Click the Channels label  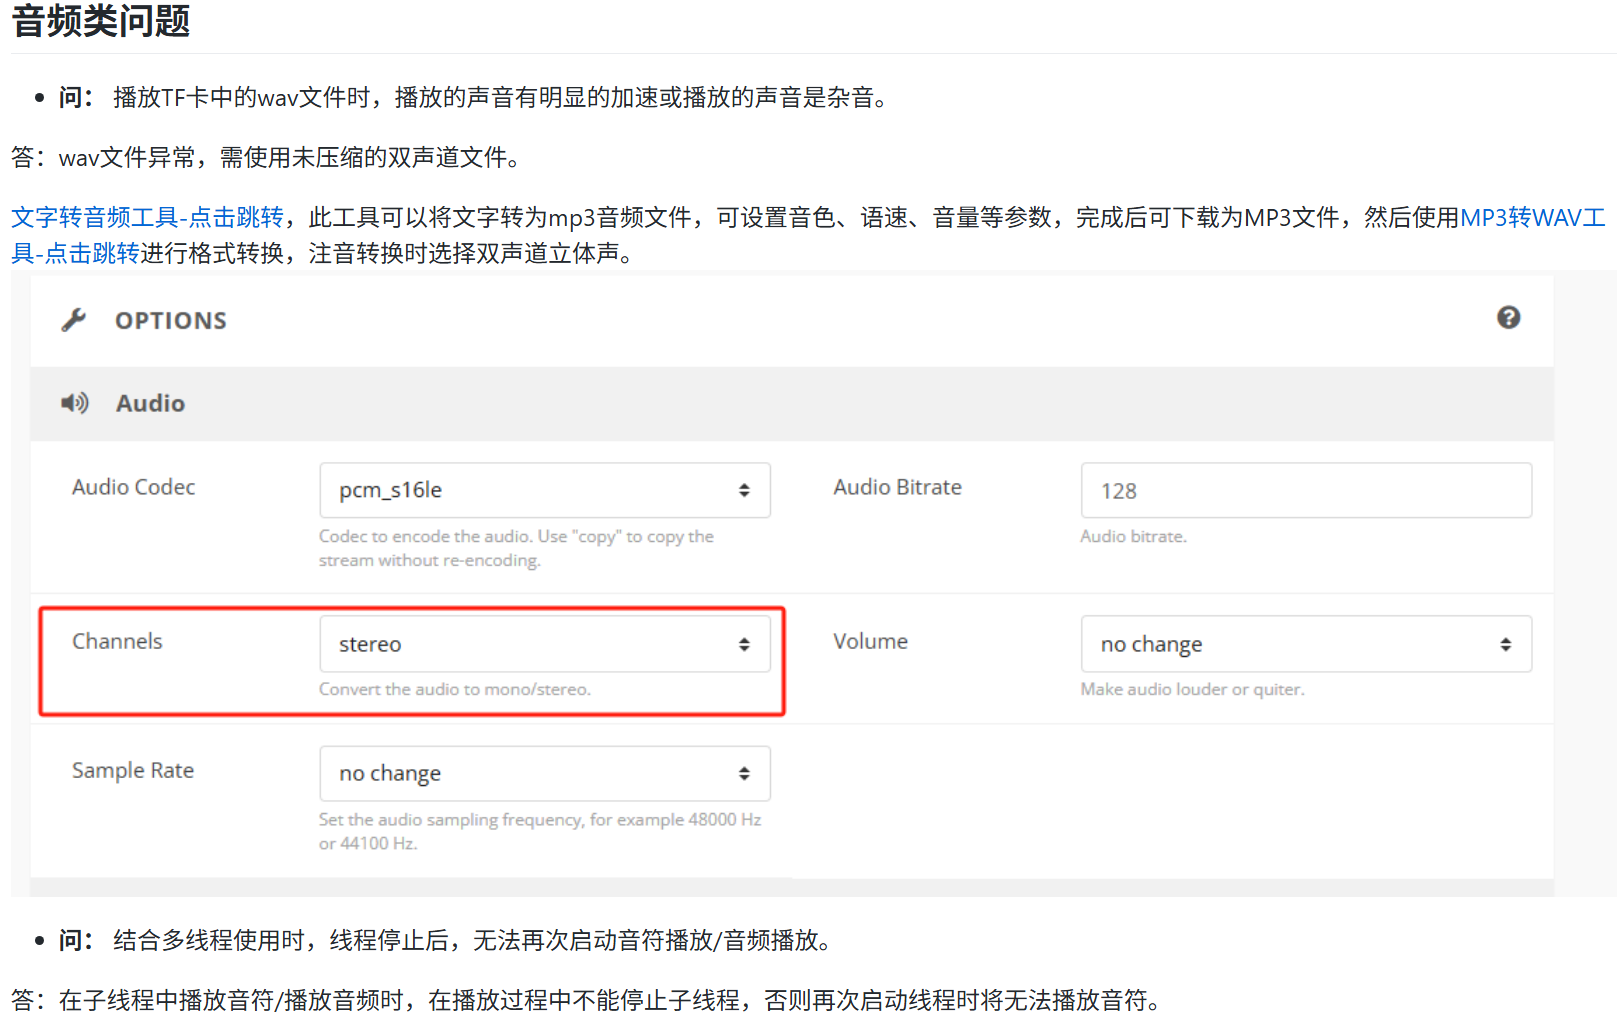(117, 641)
